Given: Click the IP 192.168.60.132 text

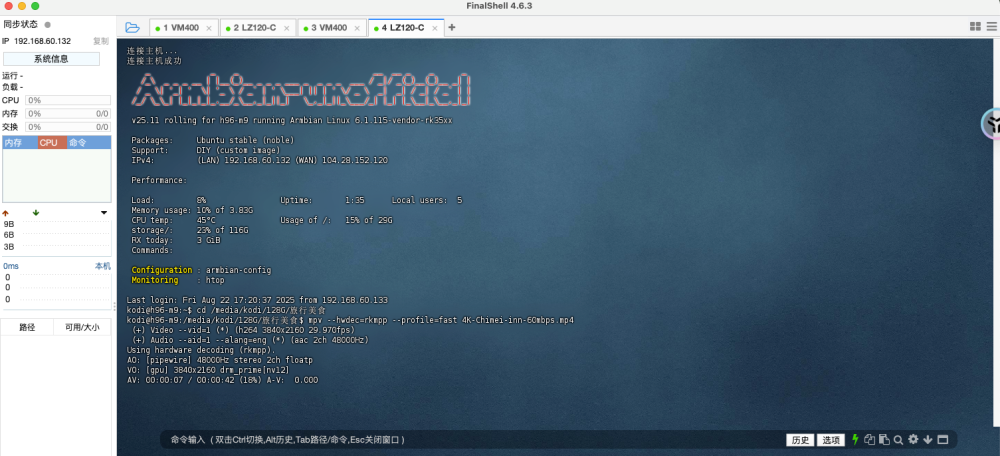Looking at the screenshot, I should (36, 41).
